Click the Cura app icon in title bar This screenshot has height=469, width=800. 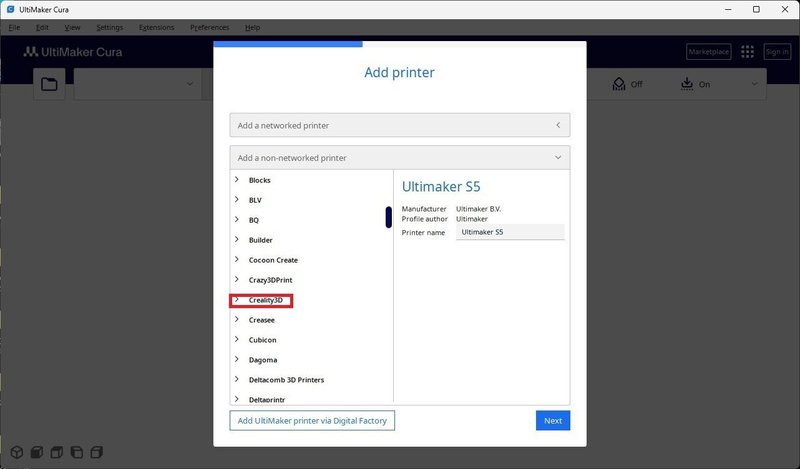pos(10,9)
